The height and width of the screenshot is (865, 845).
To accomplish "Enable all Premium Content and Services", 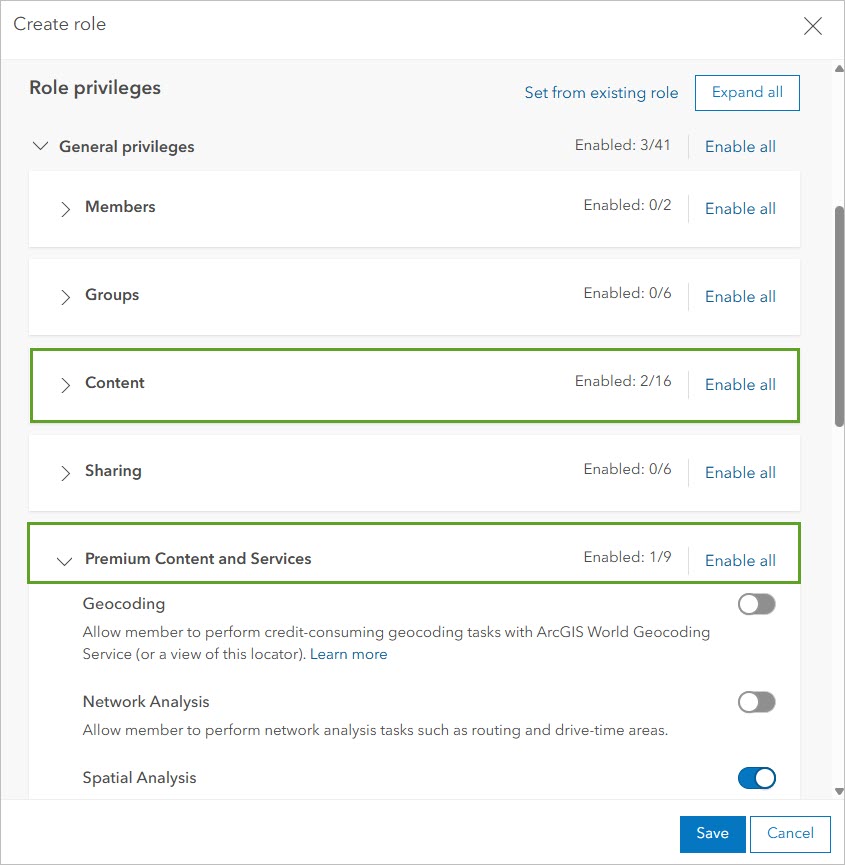I will (740, 560).
